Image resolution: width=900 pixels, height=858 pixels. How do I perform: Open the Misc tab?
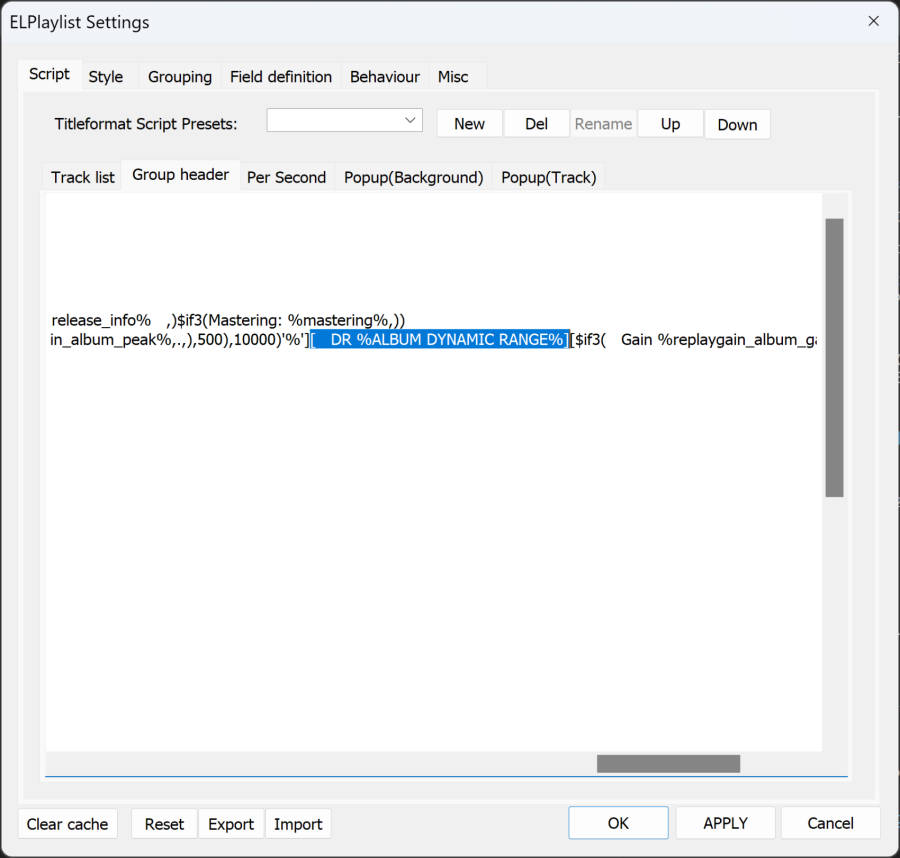tap(453, 76)
